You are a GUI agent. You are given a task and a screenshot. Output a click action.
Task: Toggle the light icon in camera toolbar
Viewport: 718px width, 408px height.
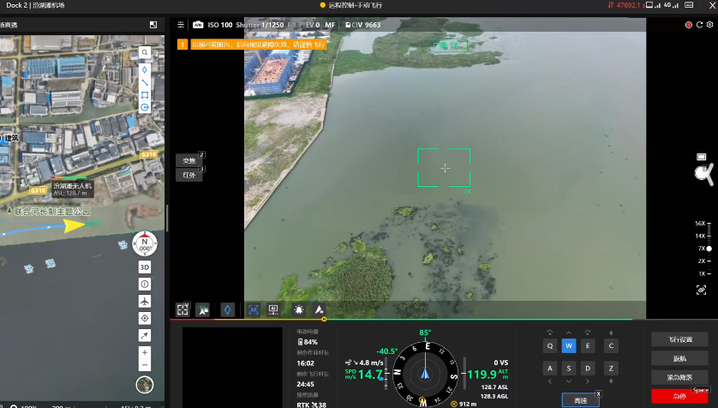(298, 310)
